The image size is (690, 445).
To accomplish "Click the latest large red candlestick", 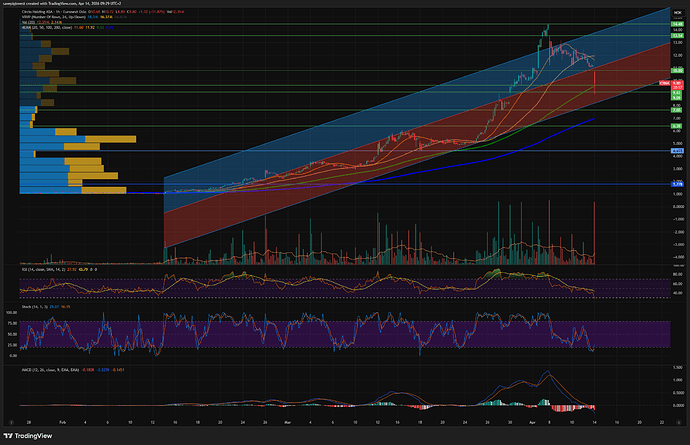I will [595, 82].
